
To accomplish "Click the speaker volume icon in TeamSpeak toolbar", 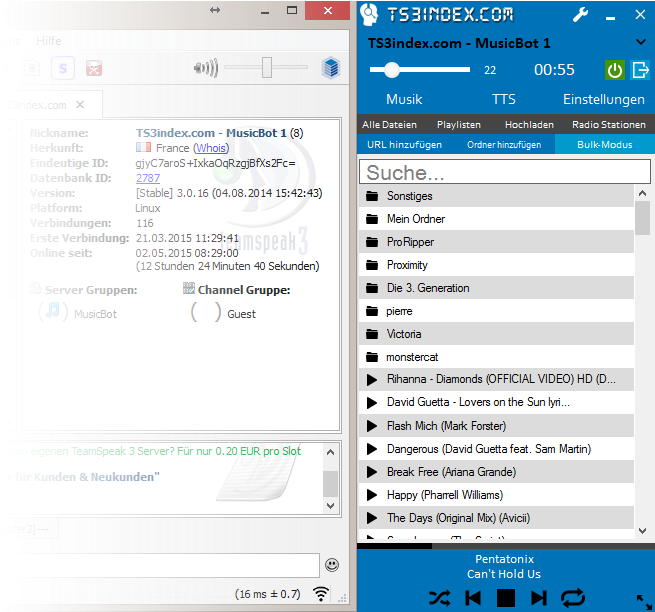I will point(206,68).
